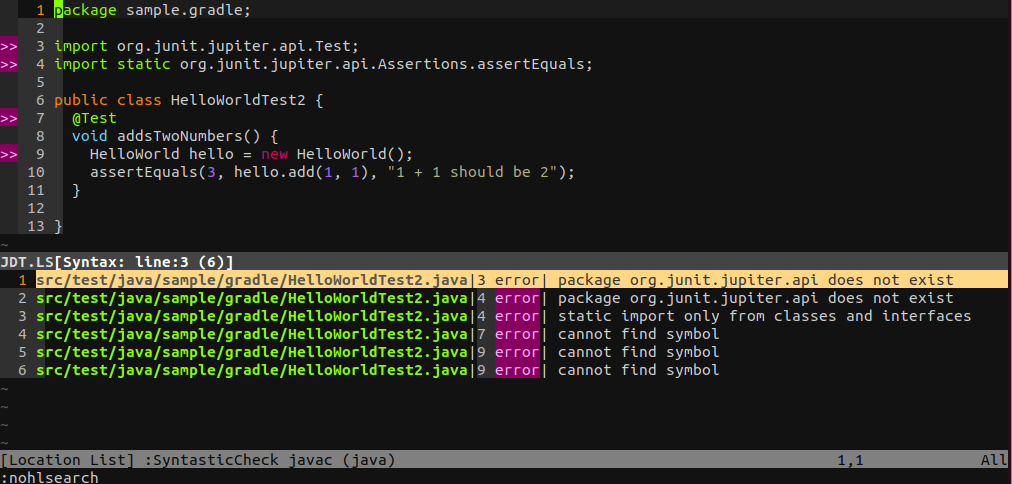The width and height of the screenshot is (1012, 484).
Task: Click the @Test annotation
Action: 94,118
